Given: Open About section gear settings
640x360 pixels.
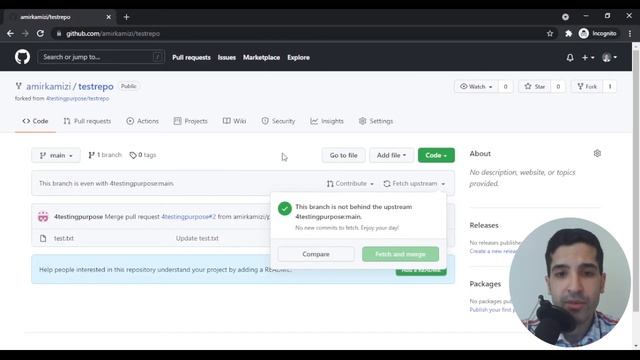Looking at the screenshot, I should point(597,153).
